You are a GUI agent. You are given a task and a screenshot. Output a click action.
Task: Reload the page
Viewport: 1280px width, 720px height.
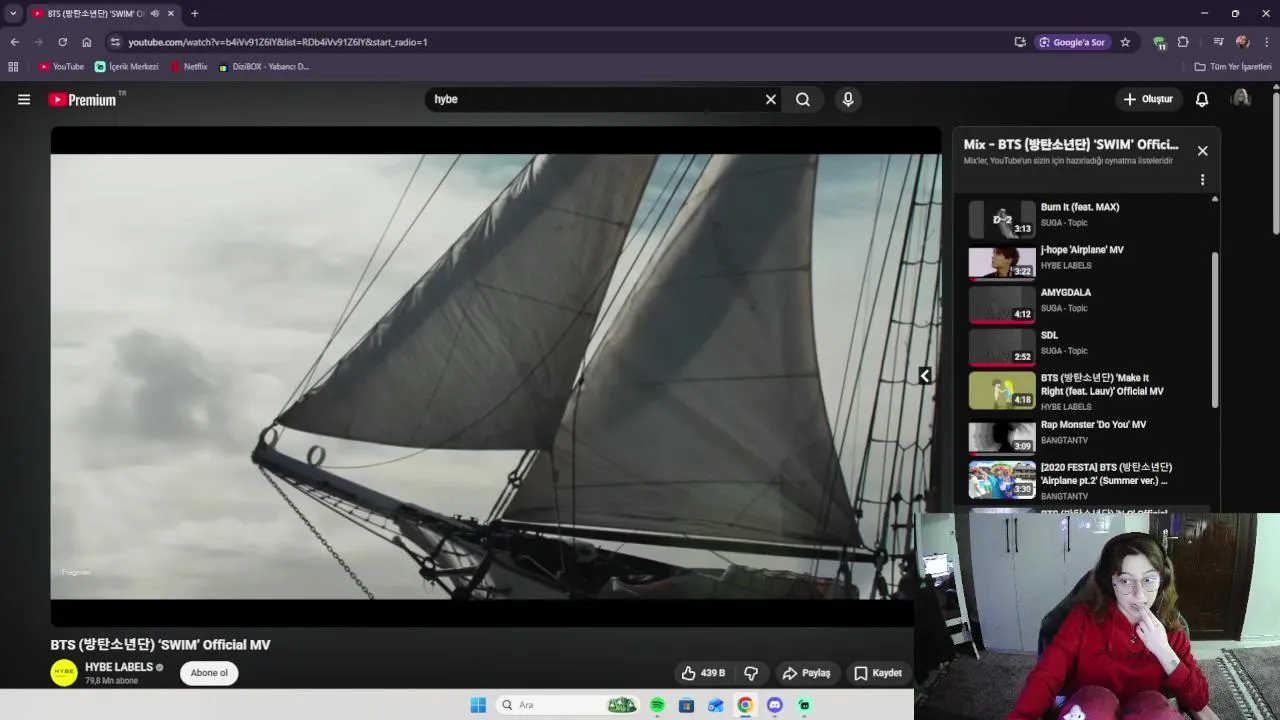point(62,42)
